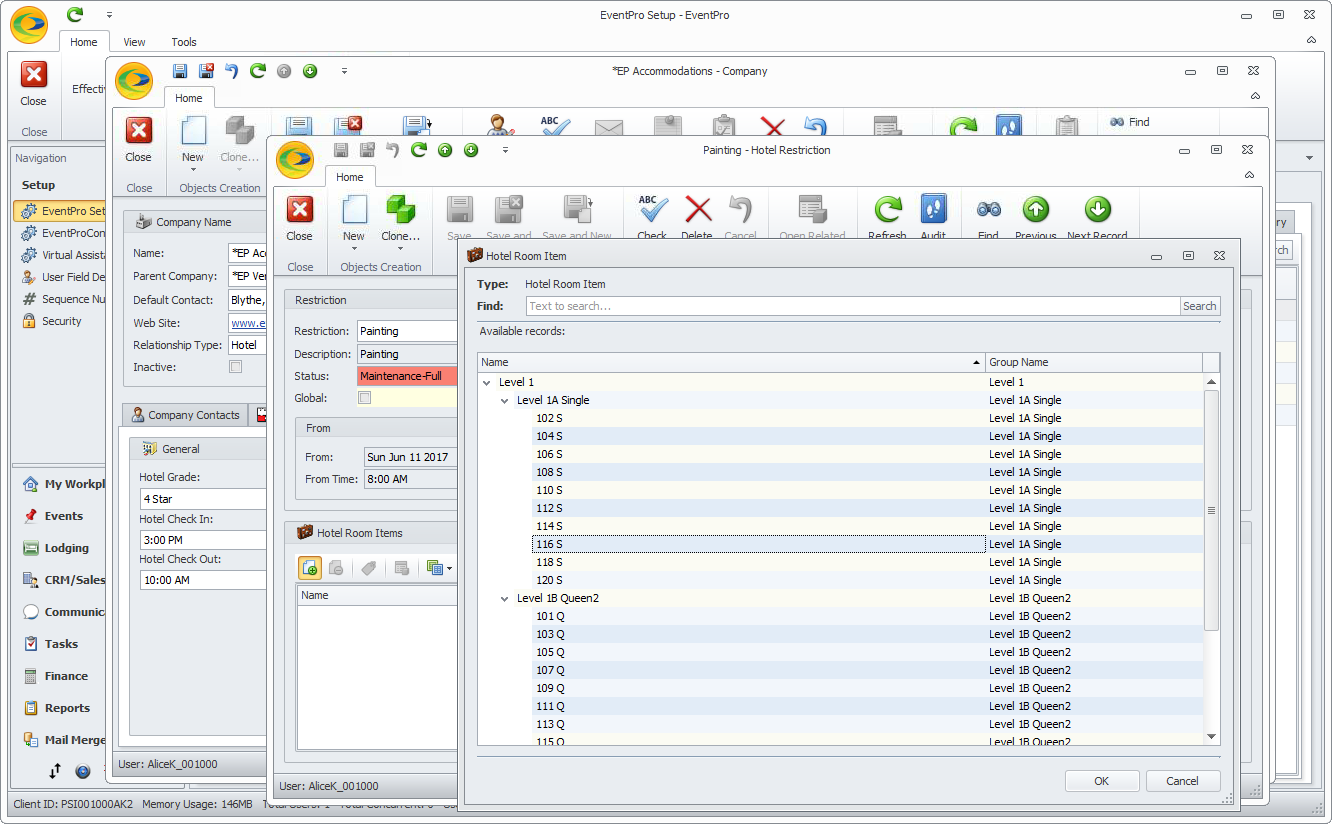Click red Delete icon in Hotel Restriction ribbon
This screenshot has height=824, width=1332.
pos(697,210)
